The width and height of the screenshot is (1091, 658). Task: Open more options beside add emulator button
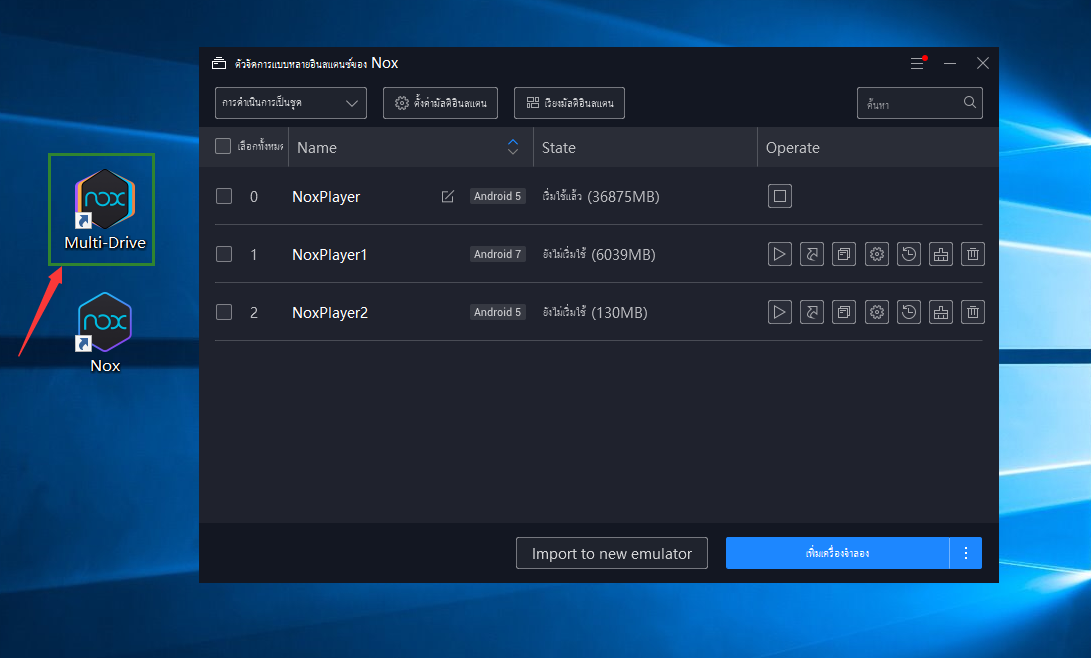click(x=965, y=553)
